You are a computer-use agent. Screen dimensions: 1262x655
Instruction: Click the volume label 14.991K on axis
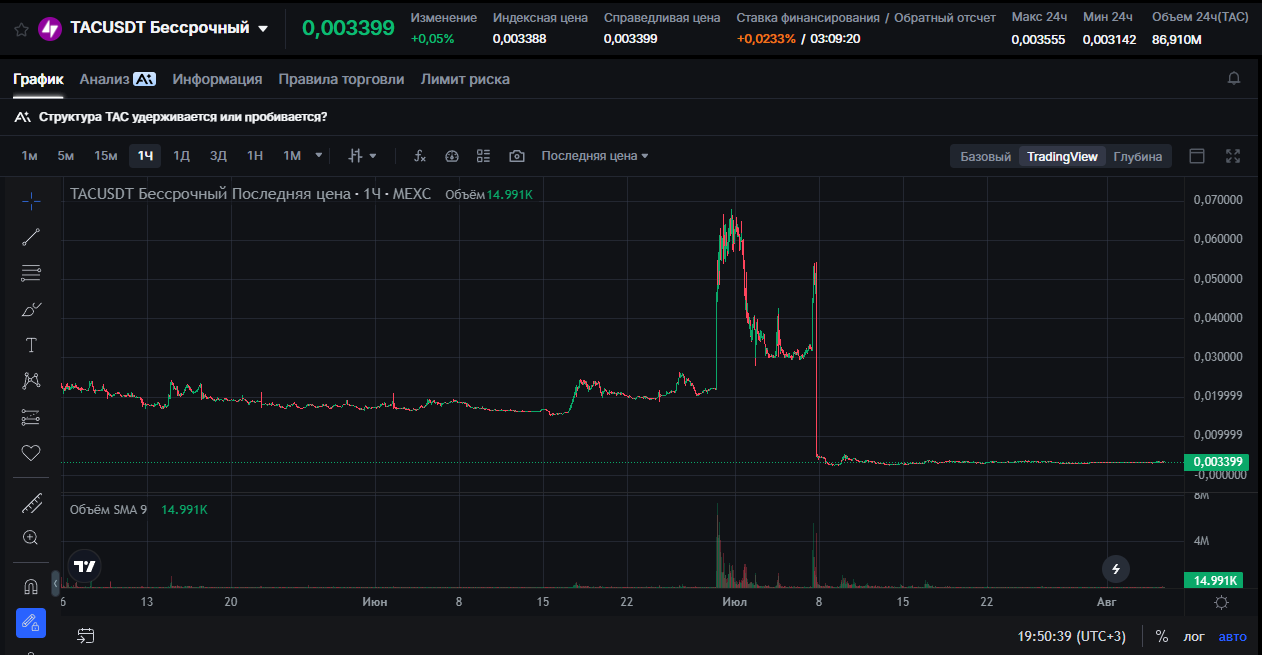pyautogui.click(x=1213, y=580)
